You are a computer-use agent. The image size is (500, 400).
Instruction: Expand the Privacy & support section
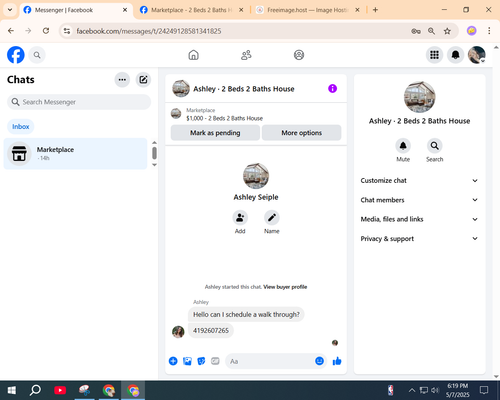click(419, 239)
